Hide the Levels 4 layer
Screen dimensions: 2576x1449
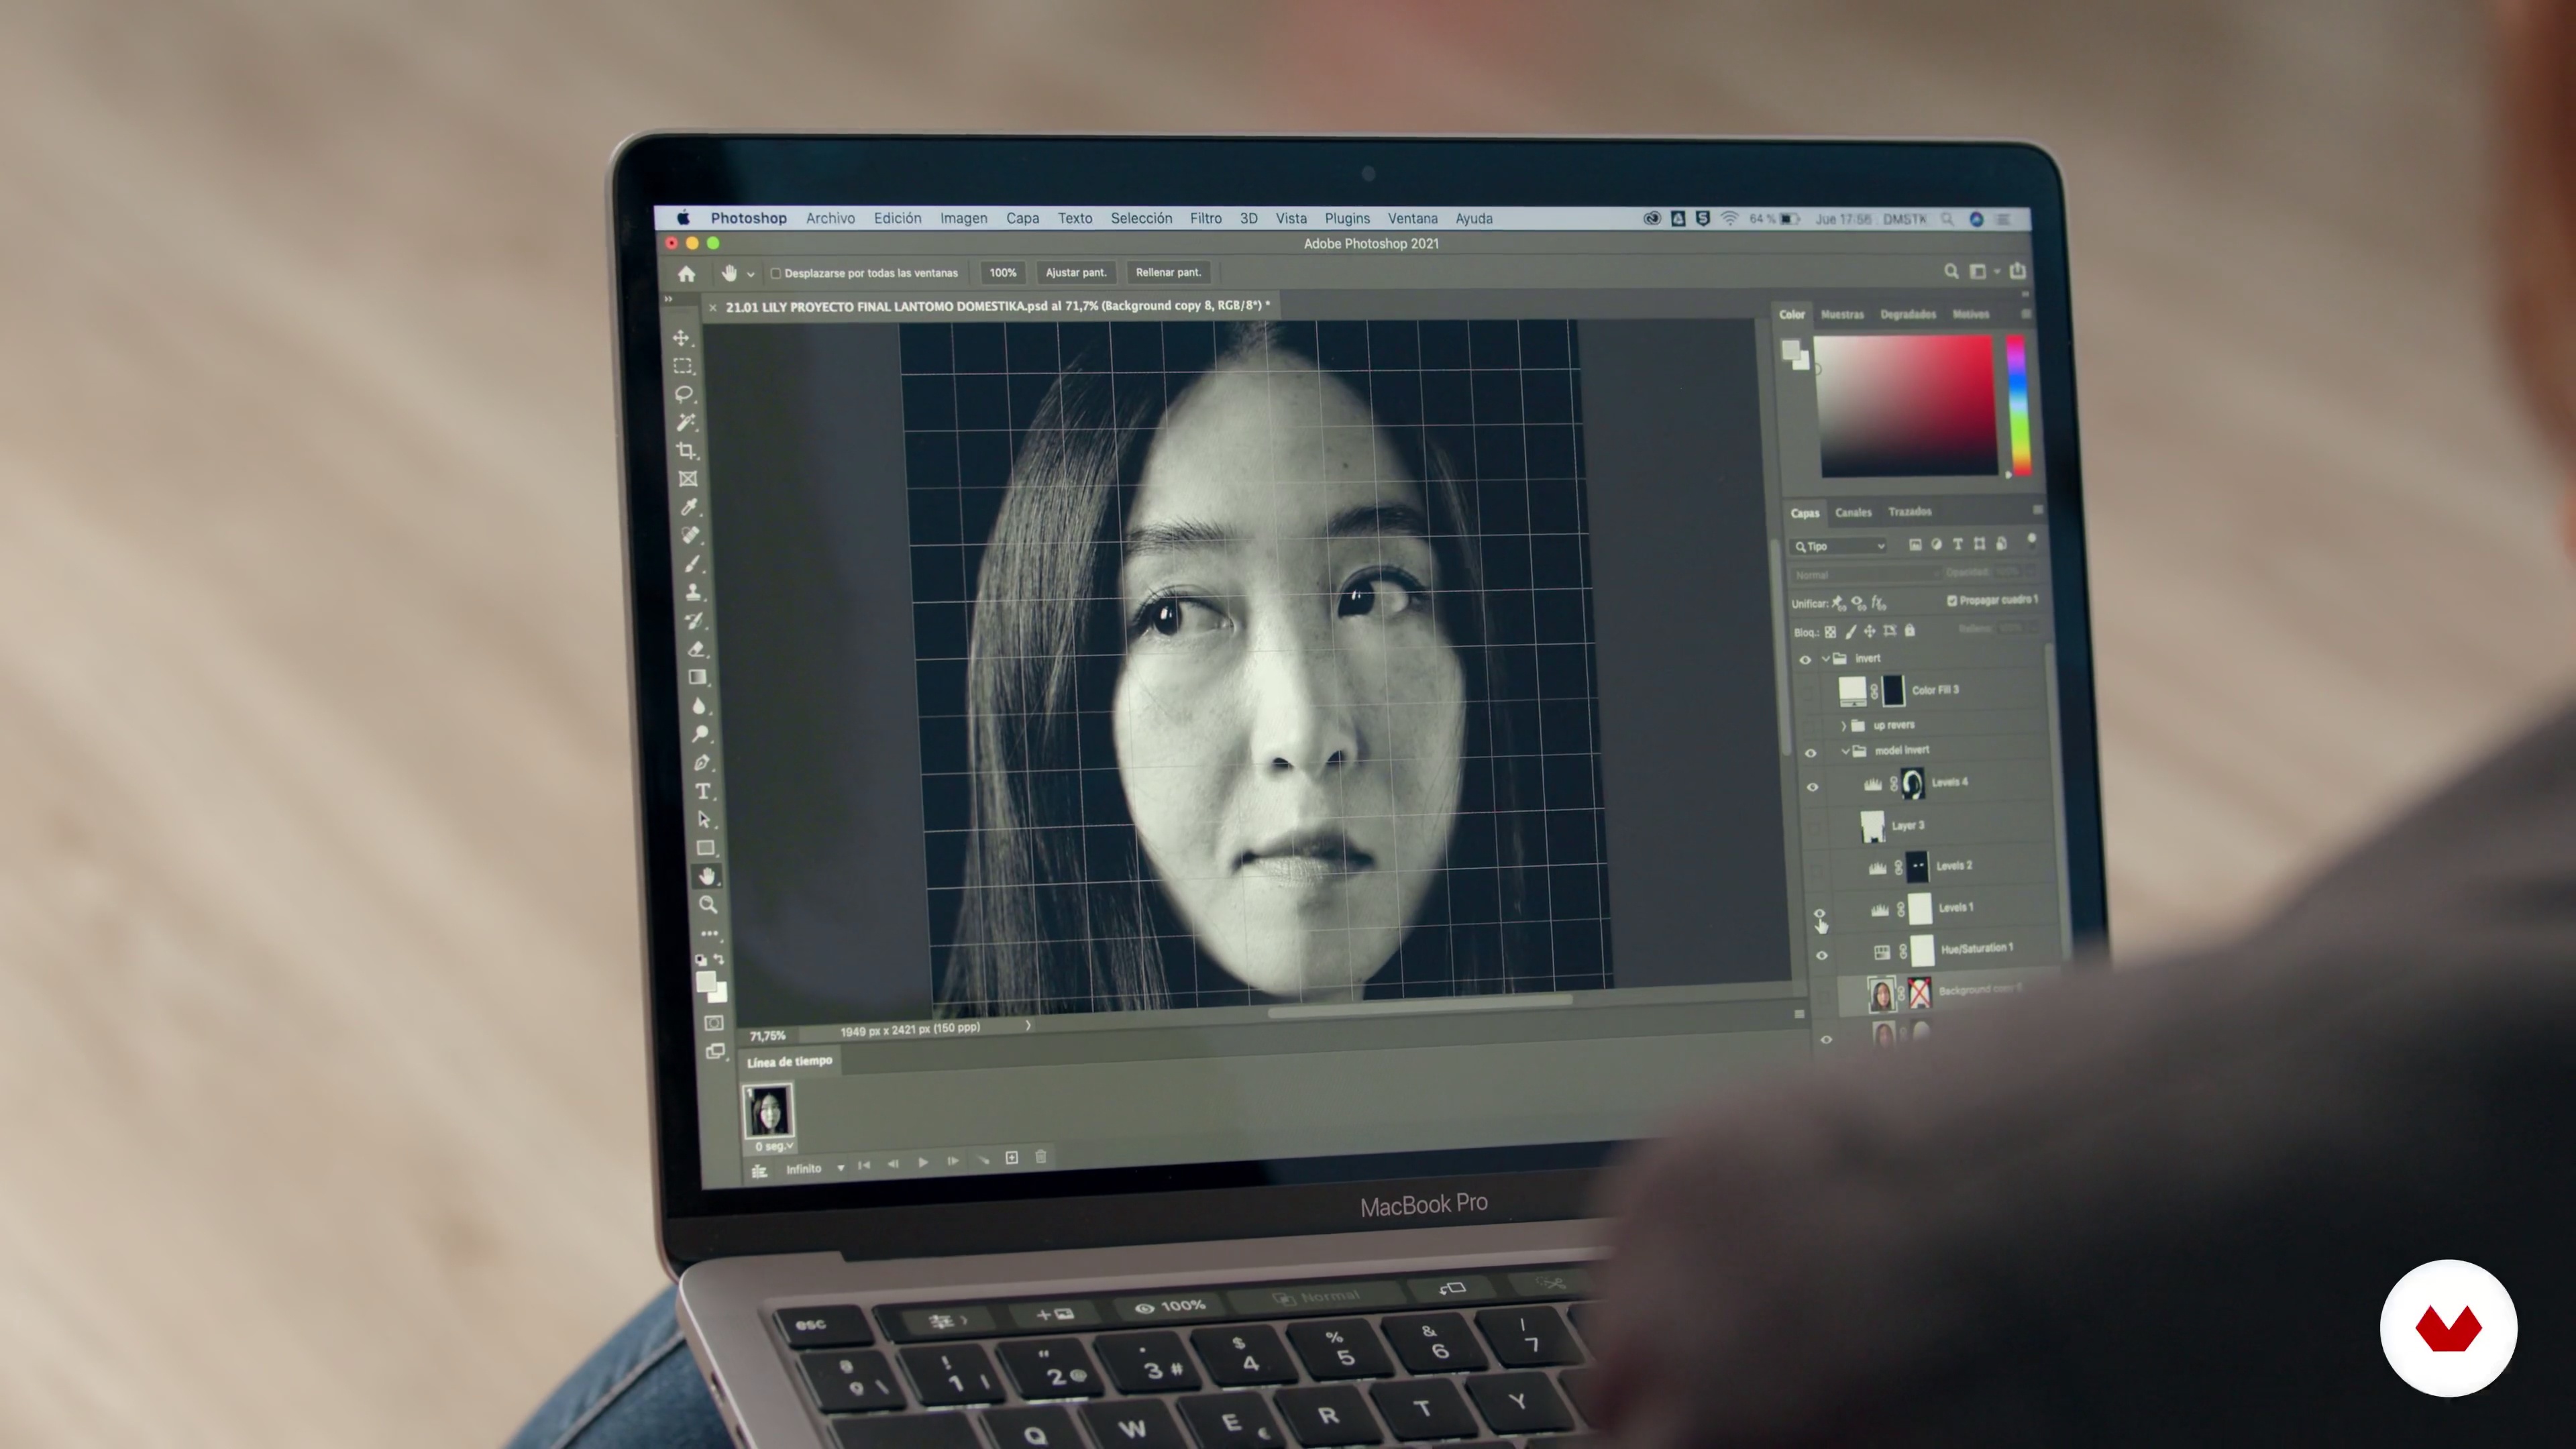click(x=1812, y=787)
